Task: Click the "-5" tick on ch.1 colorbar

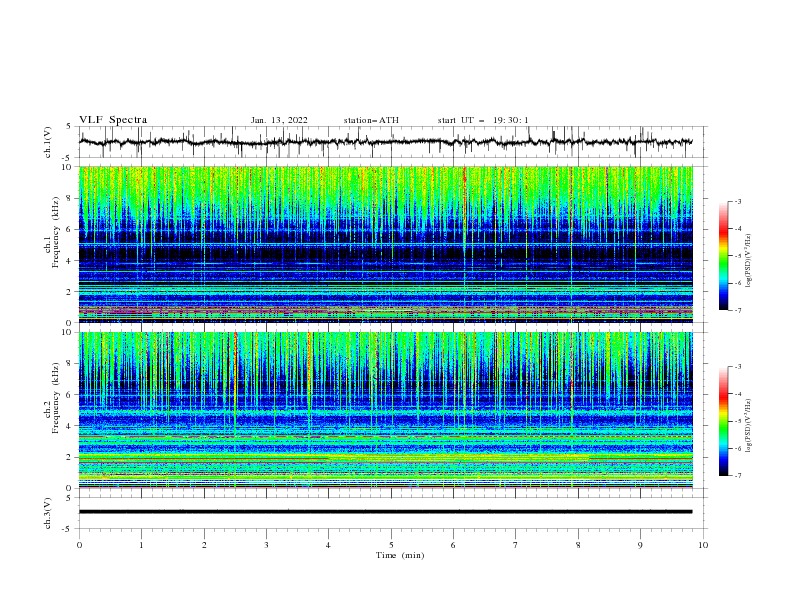Action: coord(737,256)
